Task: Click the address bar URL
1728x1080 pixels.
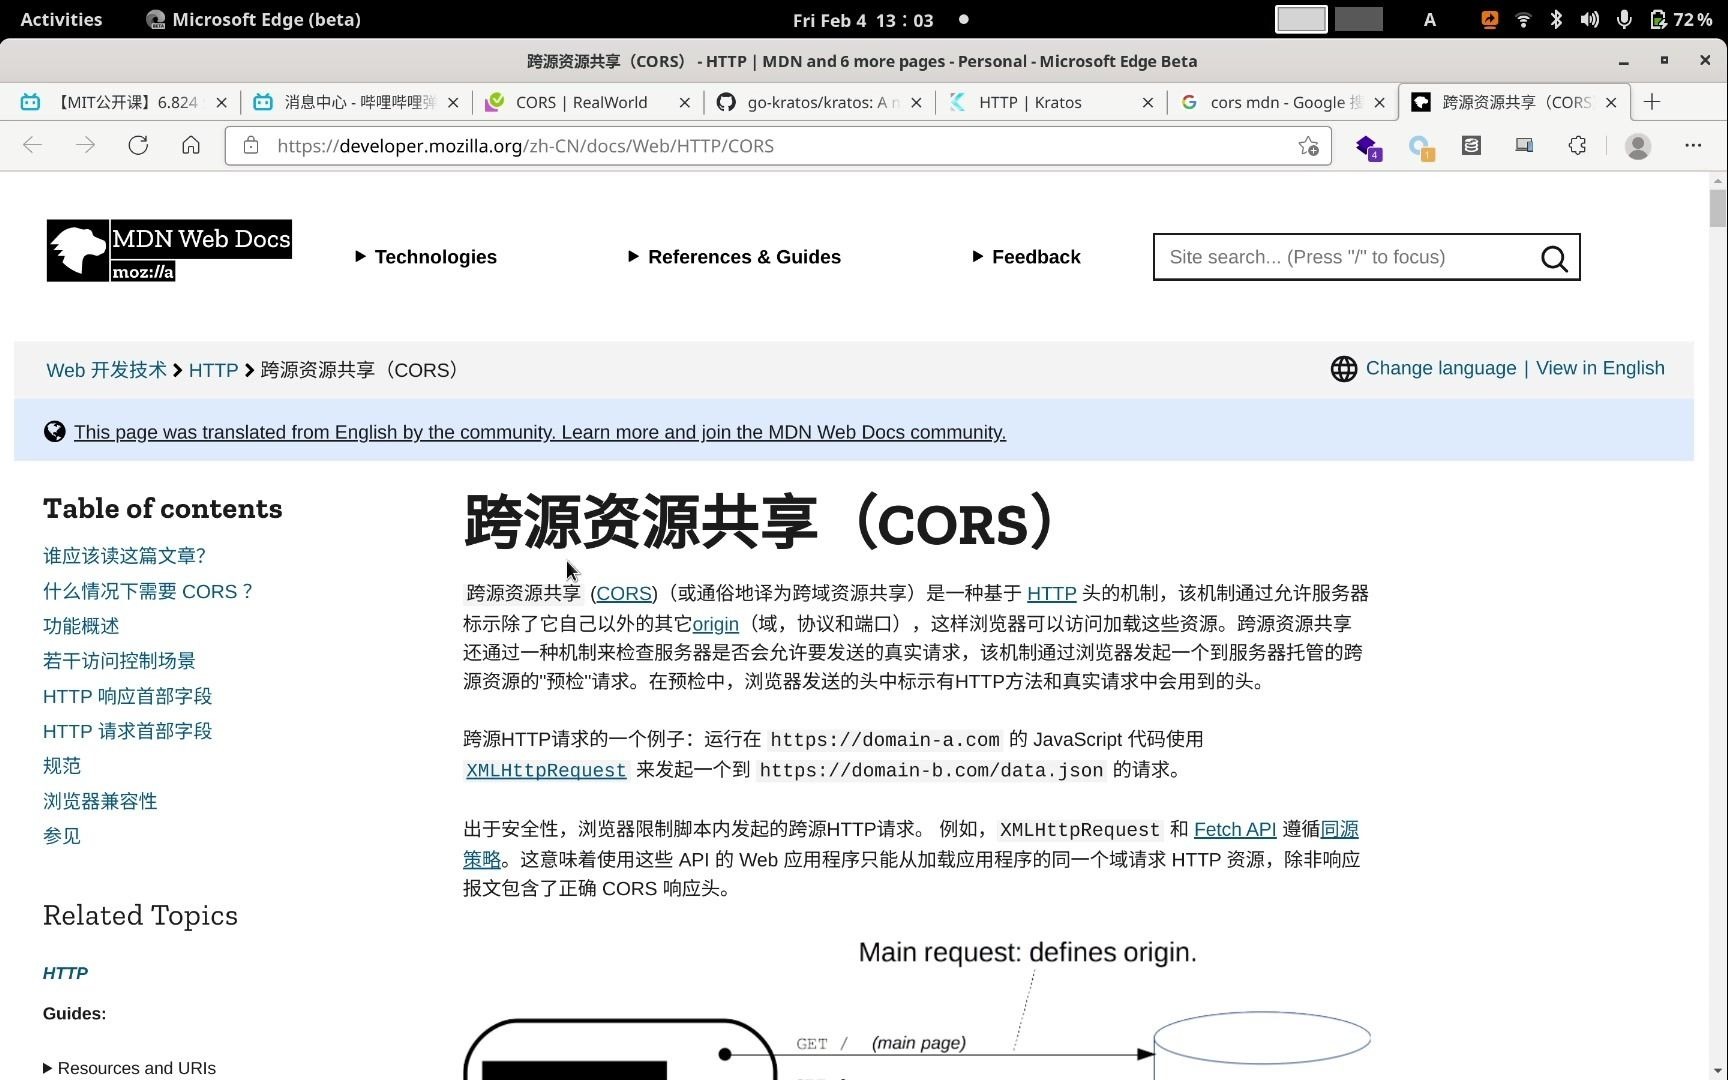Action: tap(525, 146)
